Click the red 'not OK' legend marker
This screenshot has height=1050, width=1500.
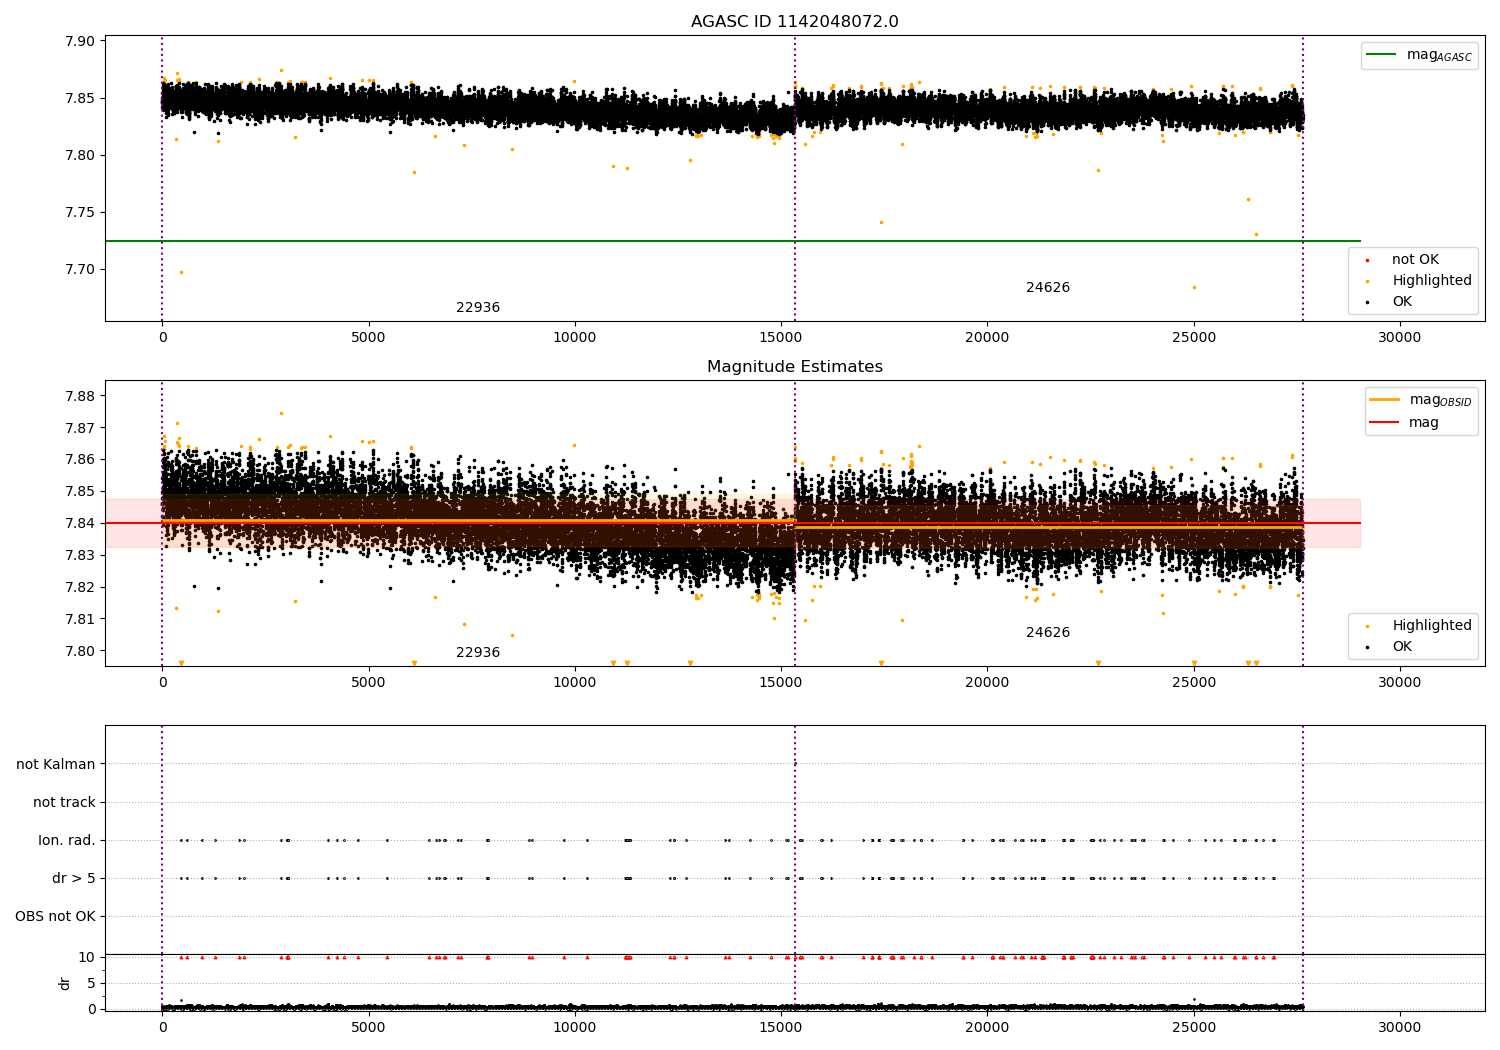coord(1367,260)
